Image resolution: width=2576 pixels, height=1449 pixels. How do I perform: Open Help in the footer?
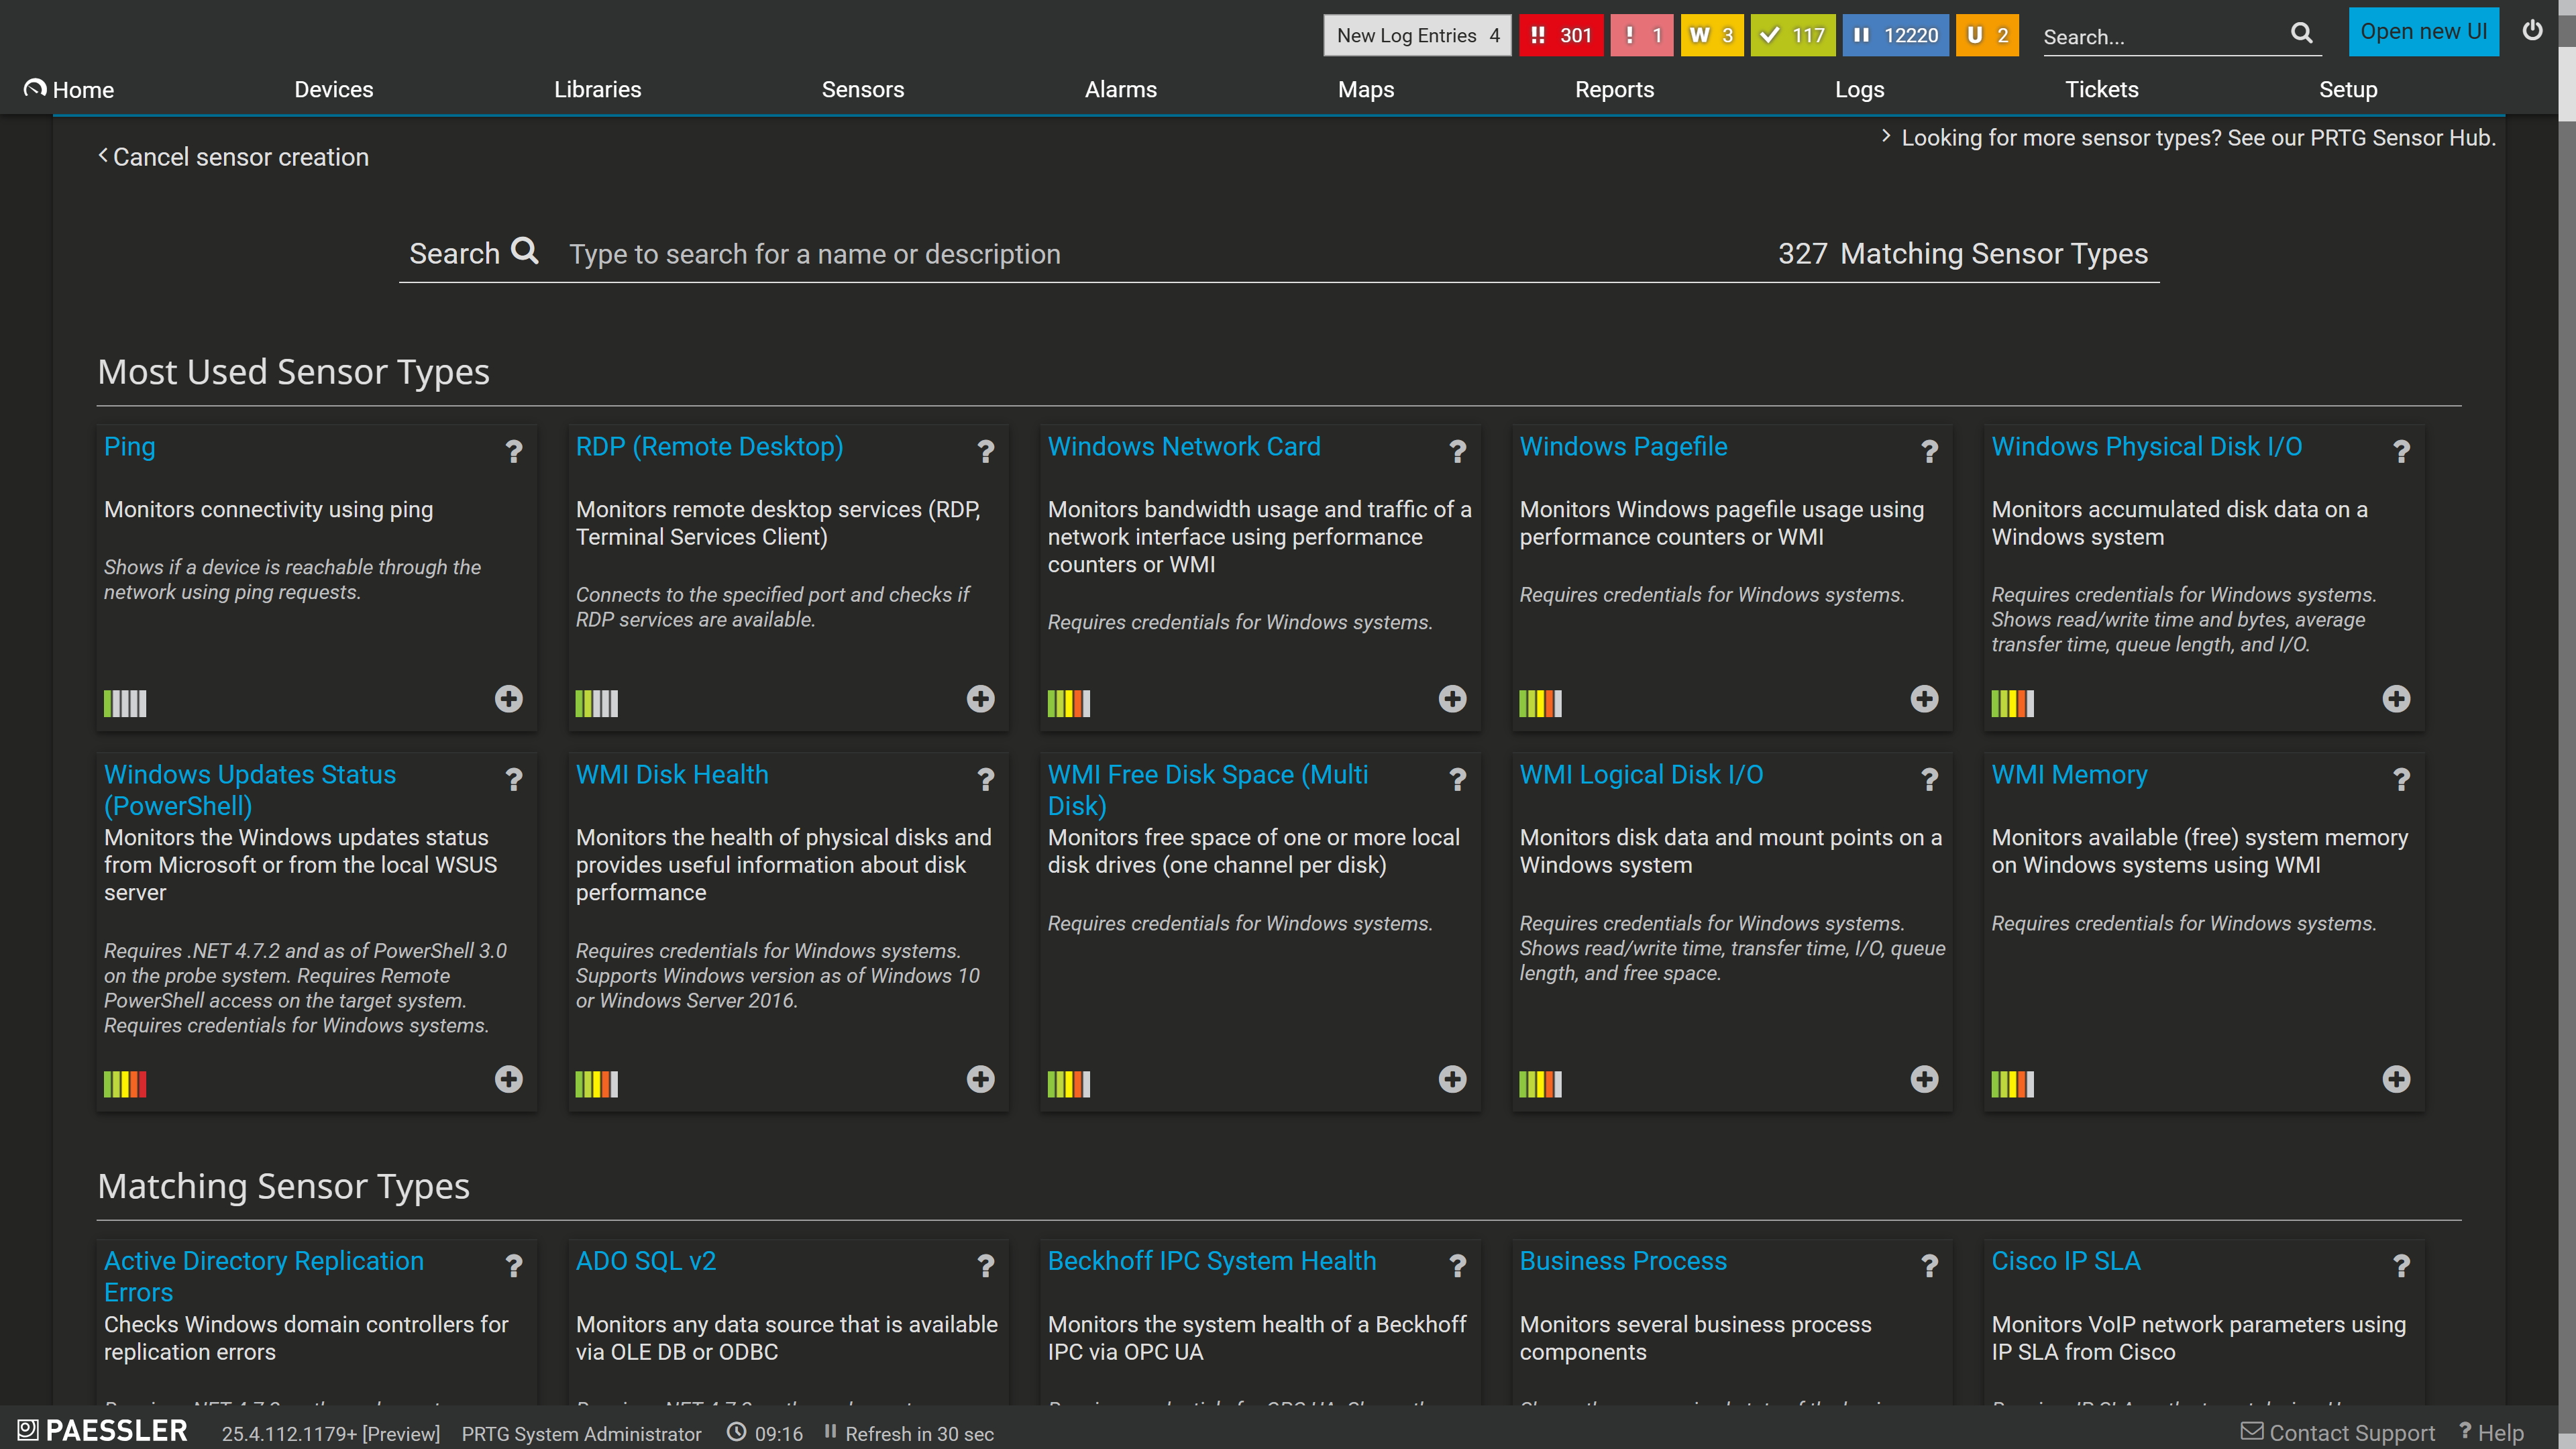click(x=2491, y=1432)
